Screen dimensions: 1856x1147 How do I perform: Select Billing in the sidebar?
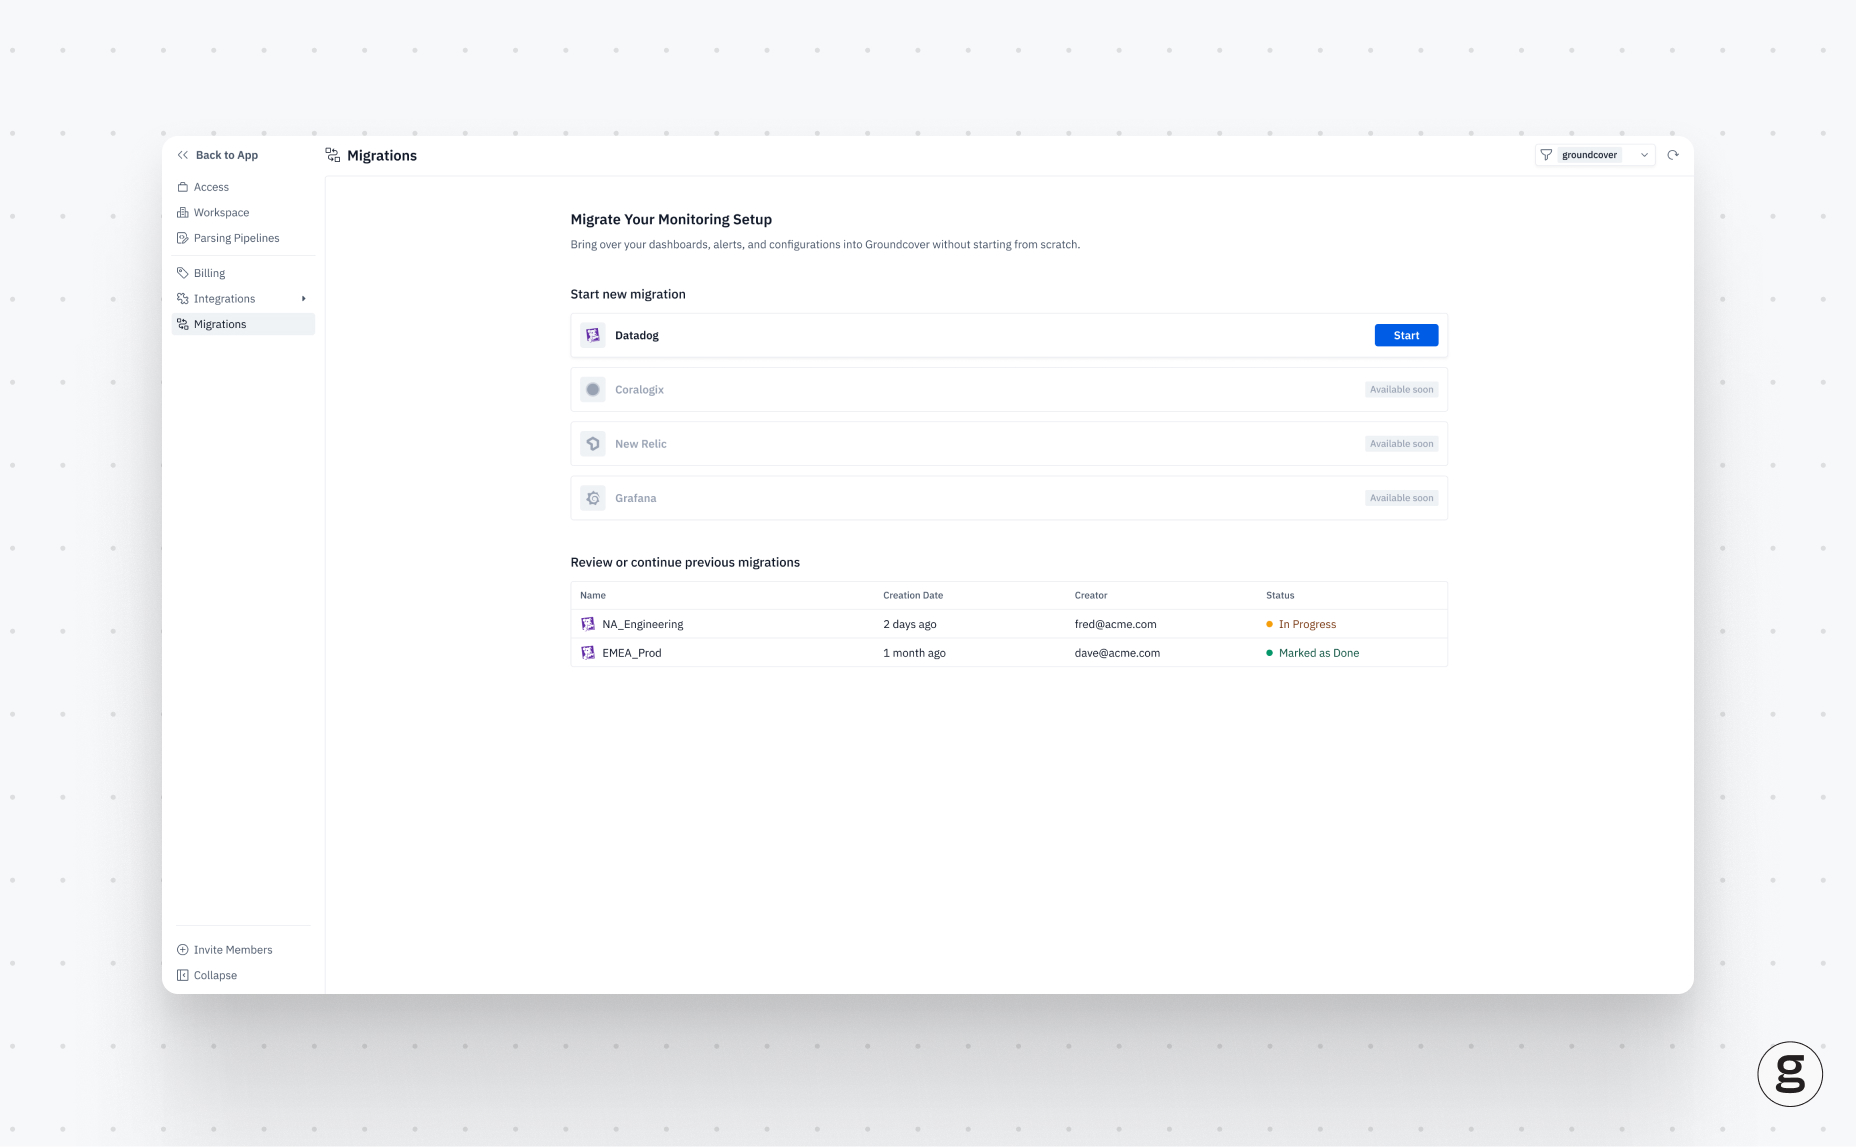click(x=244, y=273)
